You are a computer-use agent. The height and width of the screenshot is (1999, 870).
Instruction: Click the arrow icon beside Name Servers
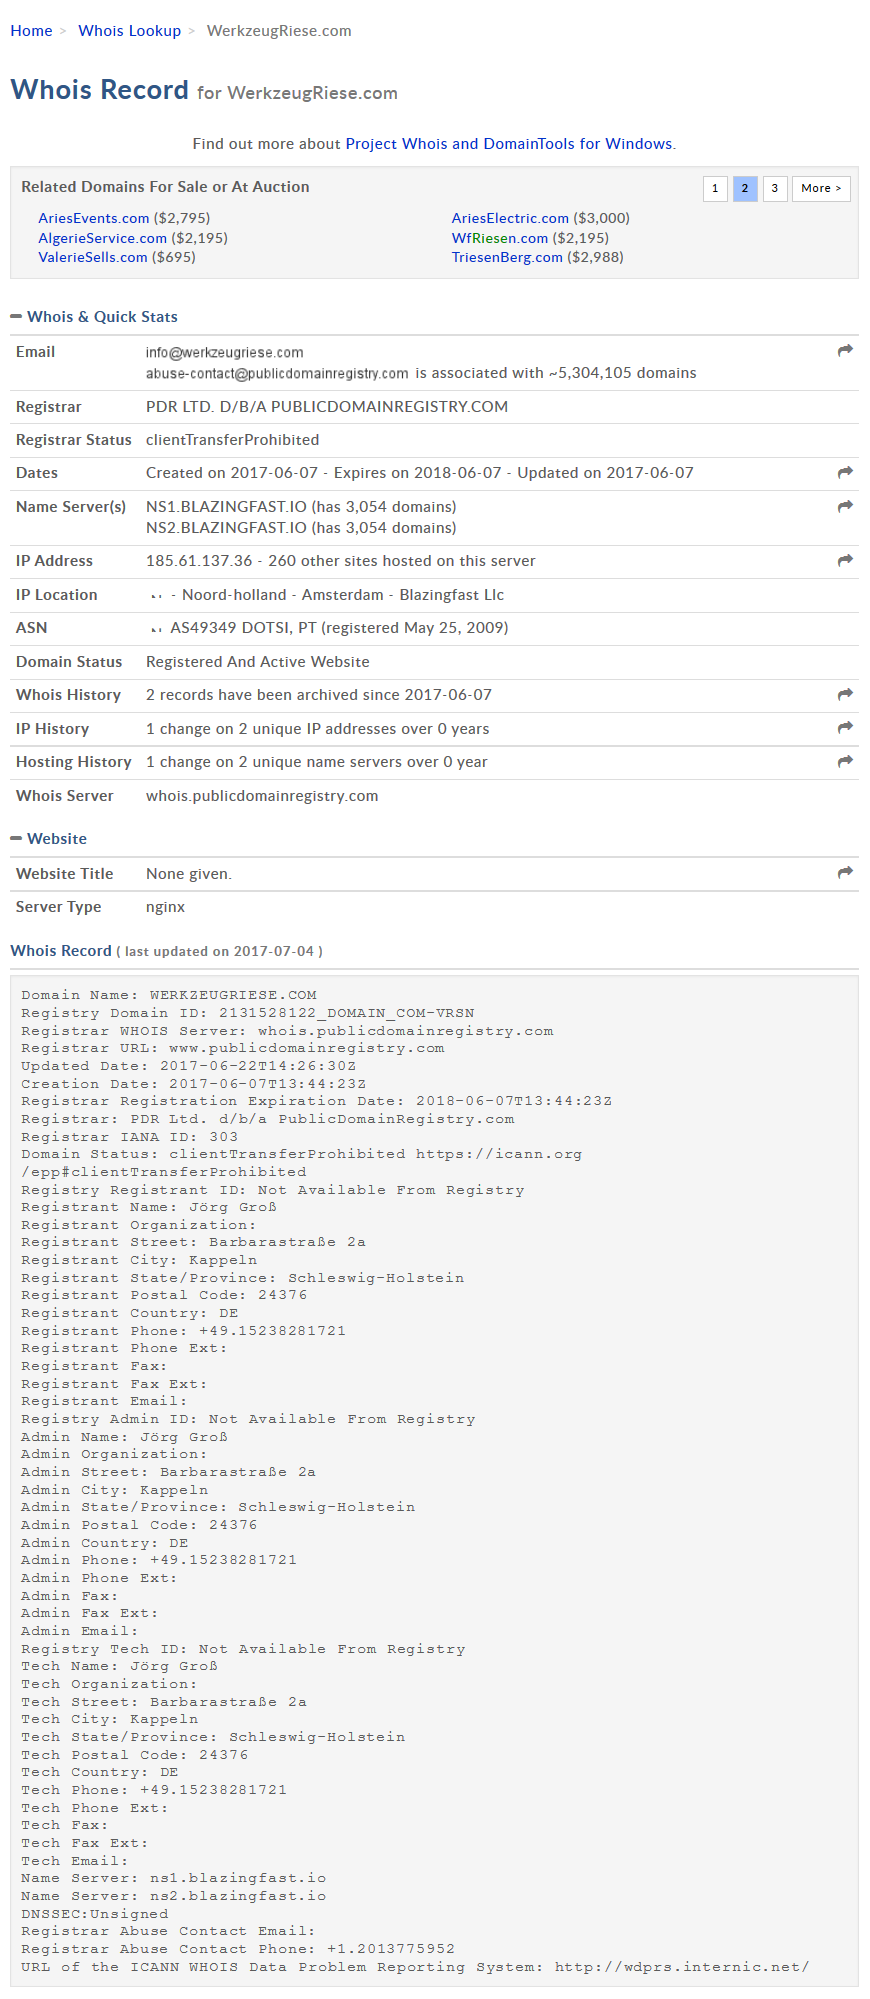(x=845, y=506)
